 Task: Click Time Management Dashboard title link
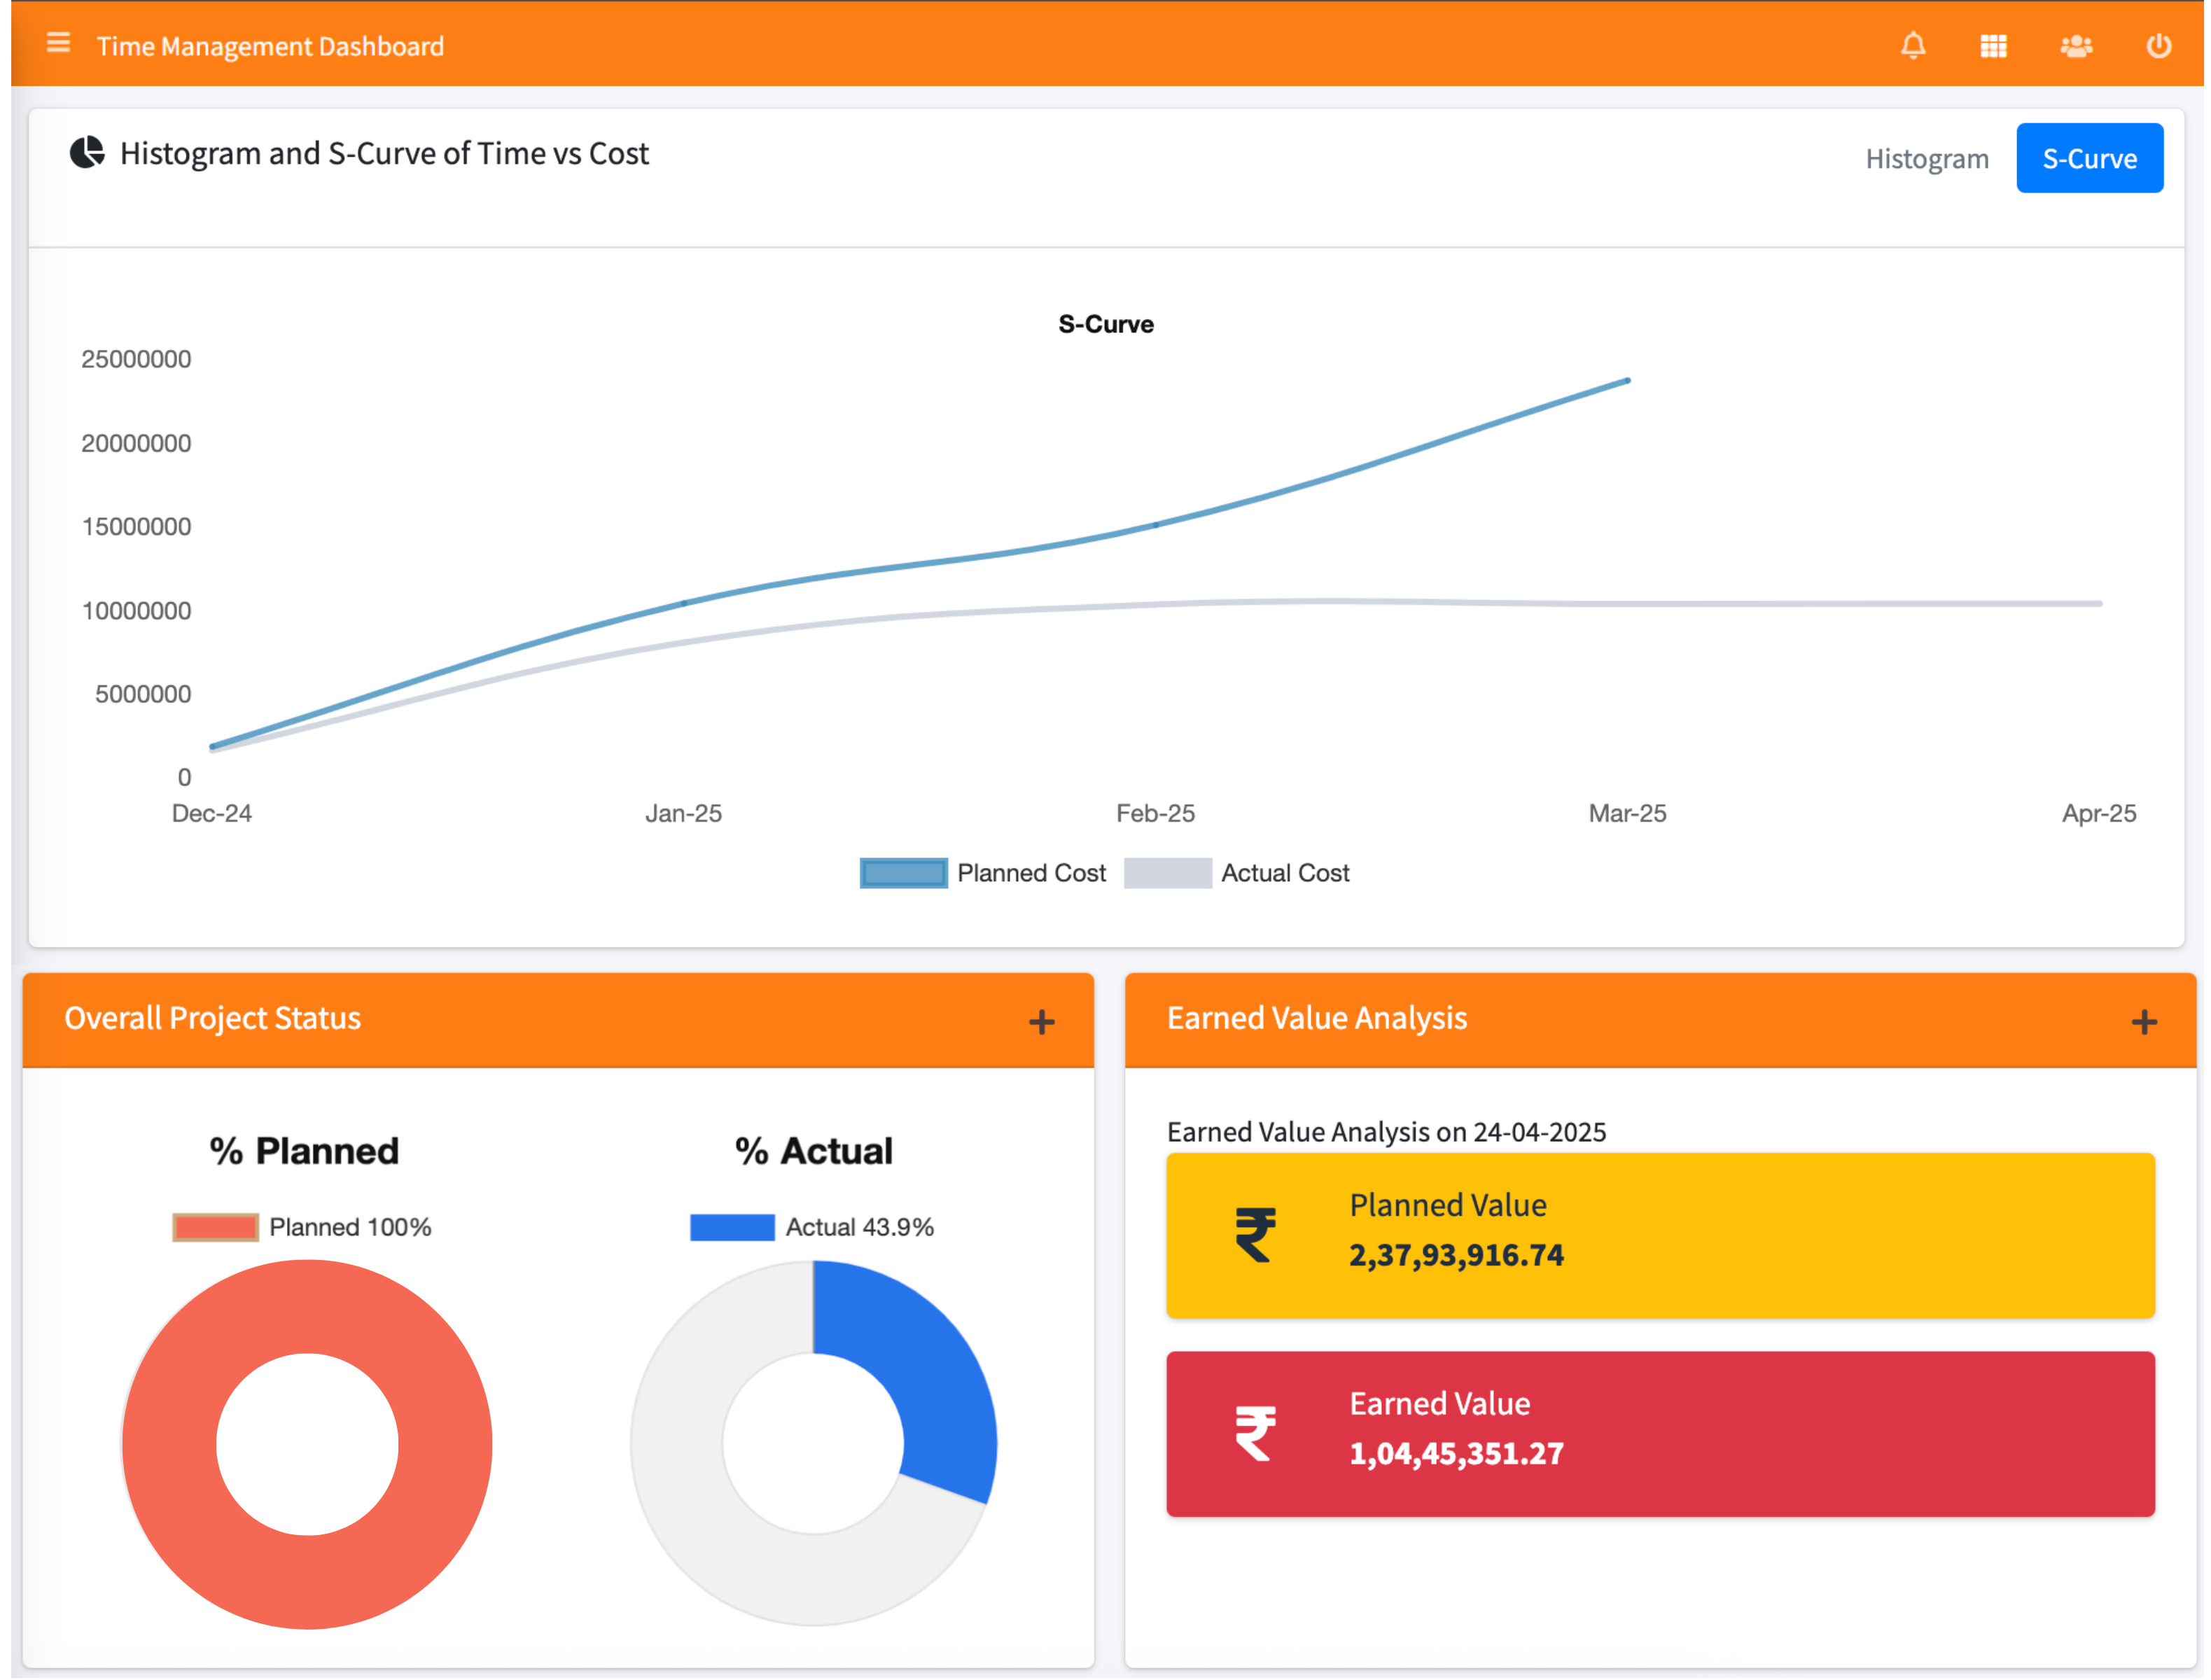(x=270, y=46)
